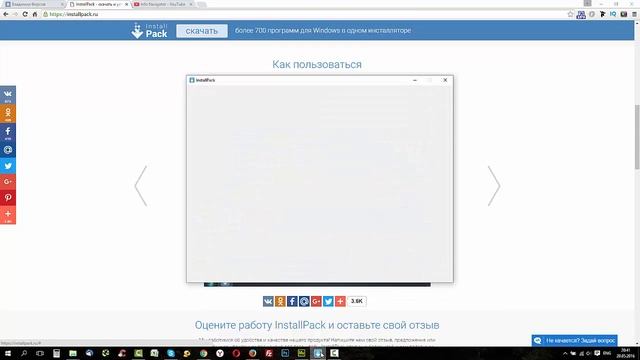Image resolution: width=640 pixels, height=360 pixels.
Task: Click InstallPack window title icon
Action: (192, 80)
